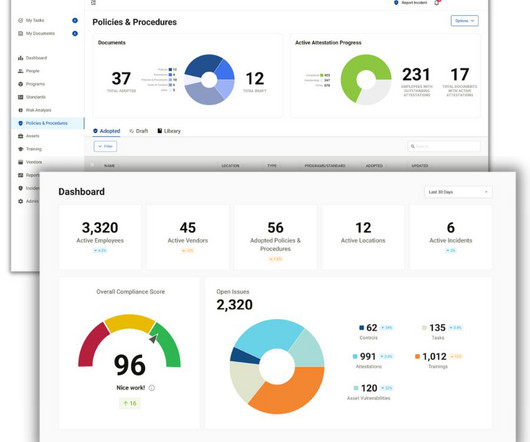The height and width of the screenshot is (442, 530).
Task: Sort by the NAME column header
Action: (109, 166)
